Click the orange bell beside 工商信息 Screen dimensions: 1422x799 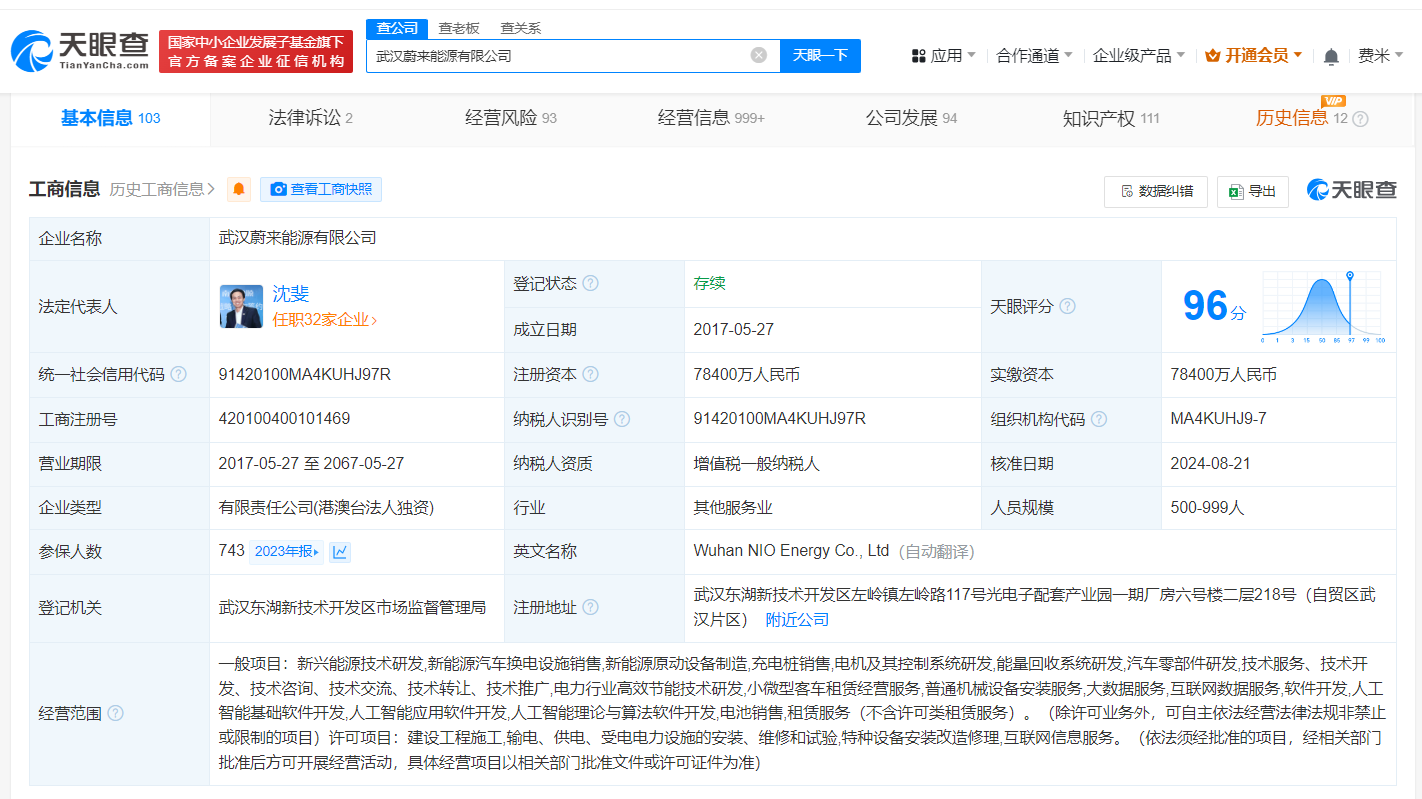coord(238,188)
